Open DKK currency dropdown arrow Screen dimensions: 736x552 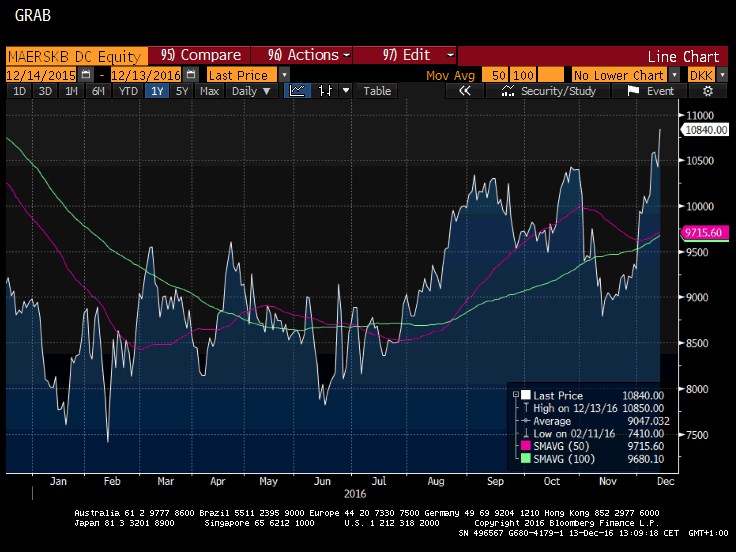pos(722,75)
